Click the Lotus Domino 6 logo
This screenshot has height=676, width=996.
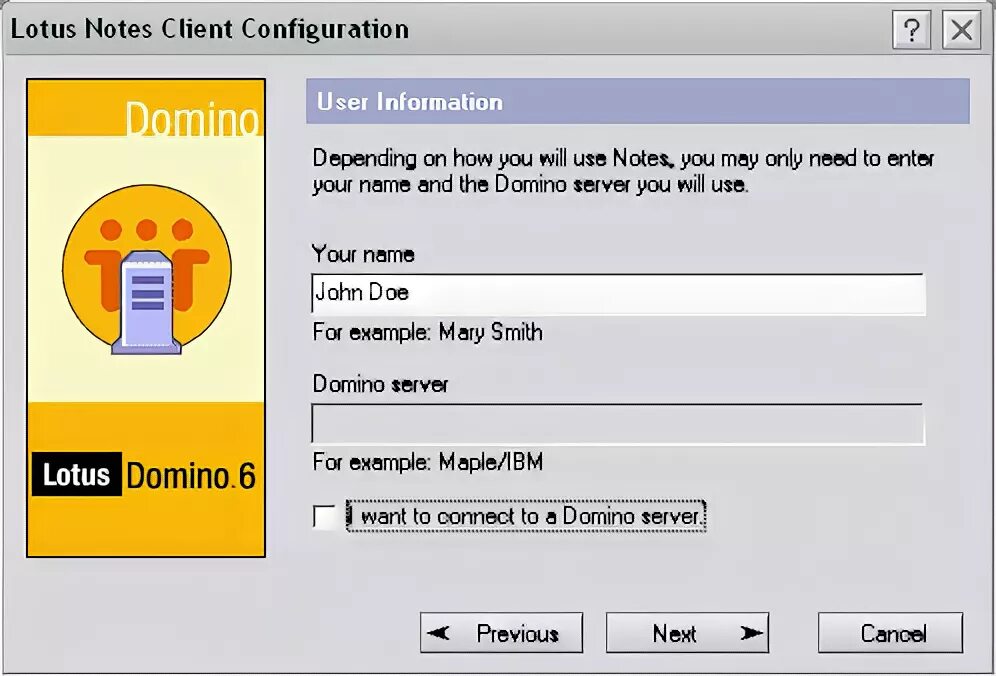[144, 475]
